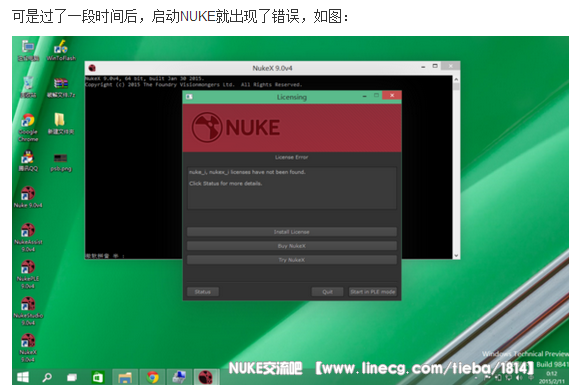Screen dimensions: 569x385
Task: Open the Windows Store taskbar icon
Action: 98,377
